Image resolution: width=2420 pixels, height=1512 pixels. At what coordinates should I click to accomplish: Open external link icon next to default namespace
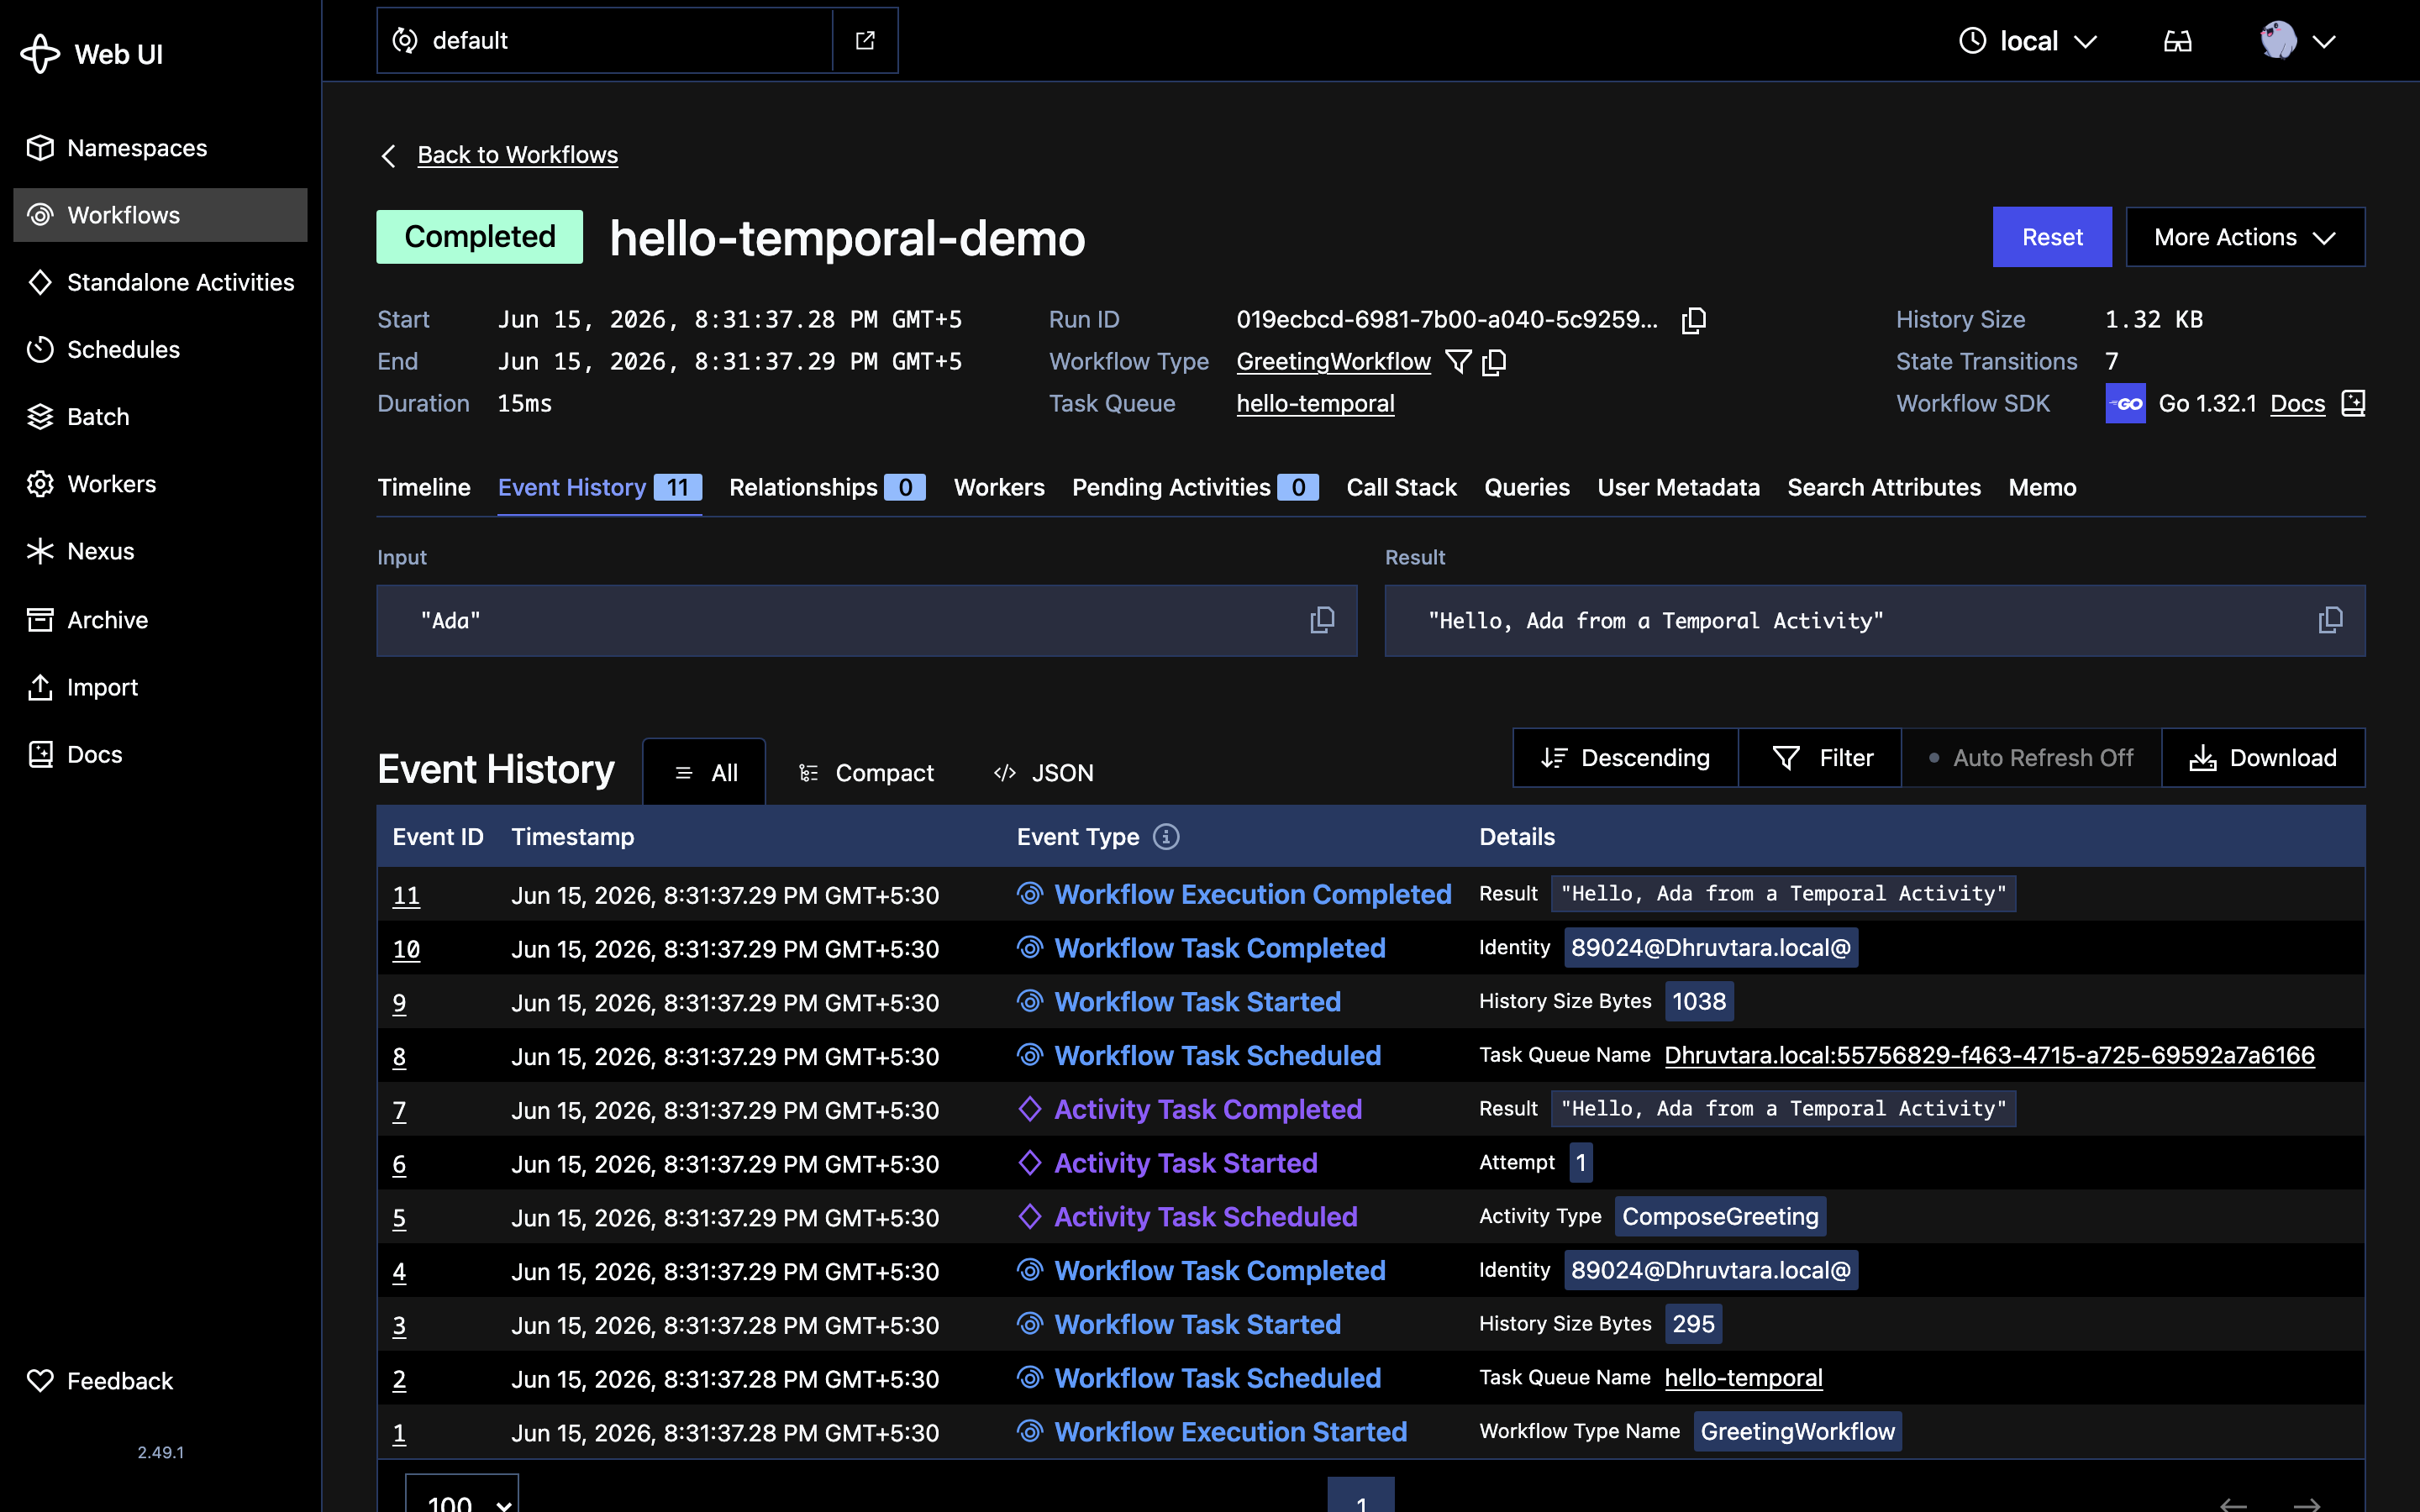(x=865, y=40)
